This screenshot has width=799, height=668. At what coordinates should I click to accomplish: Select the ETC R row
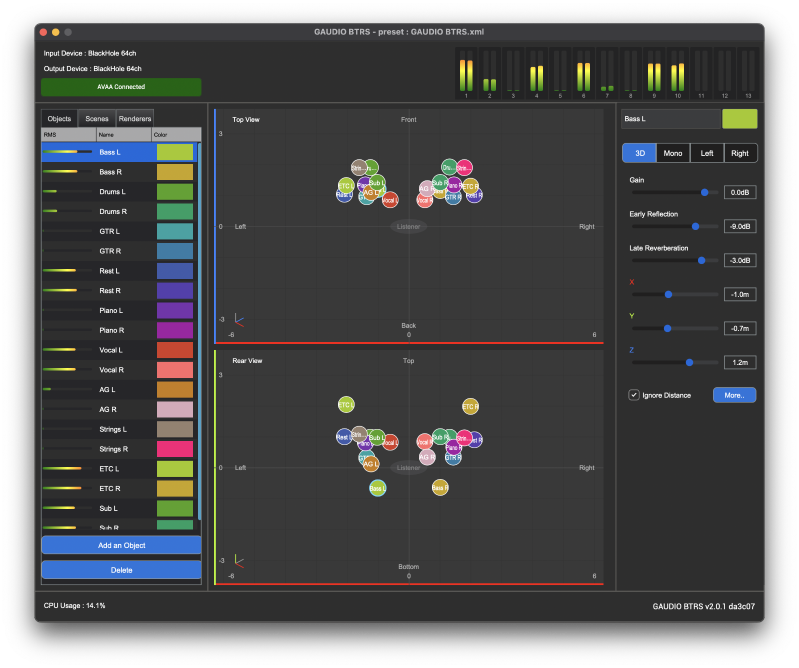pos(119,489)
